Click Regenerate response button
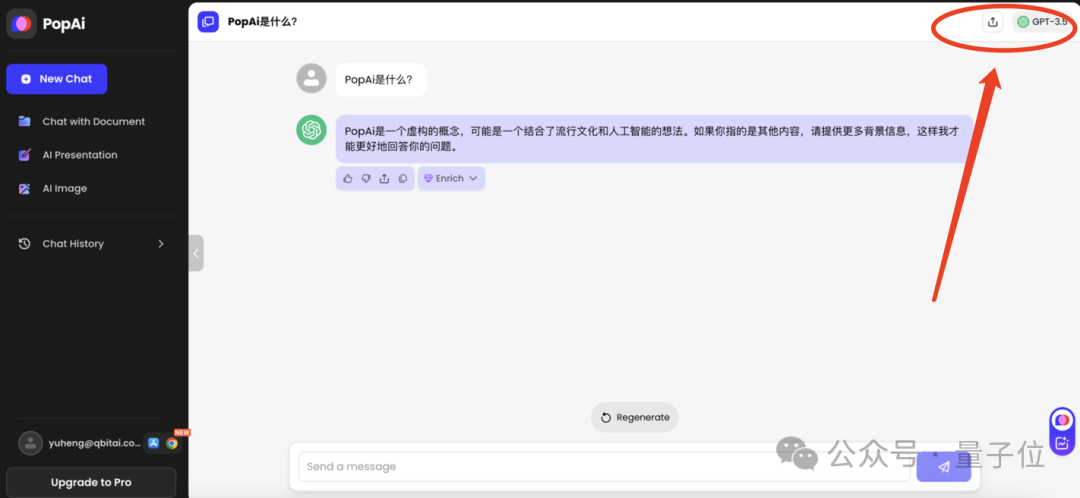Image resolution: width=1080 pixels, height=498 pixels. click(635, 417)
